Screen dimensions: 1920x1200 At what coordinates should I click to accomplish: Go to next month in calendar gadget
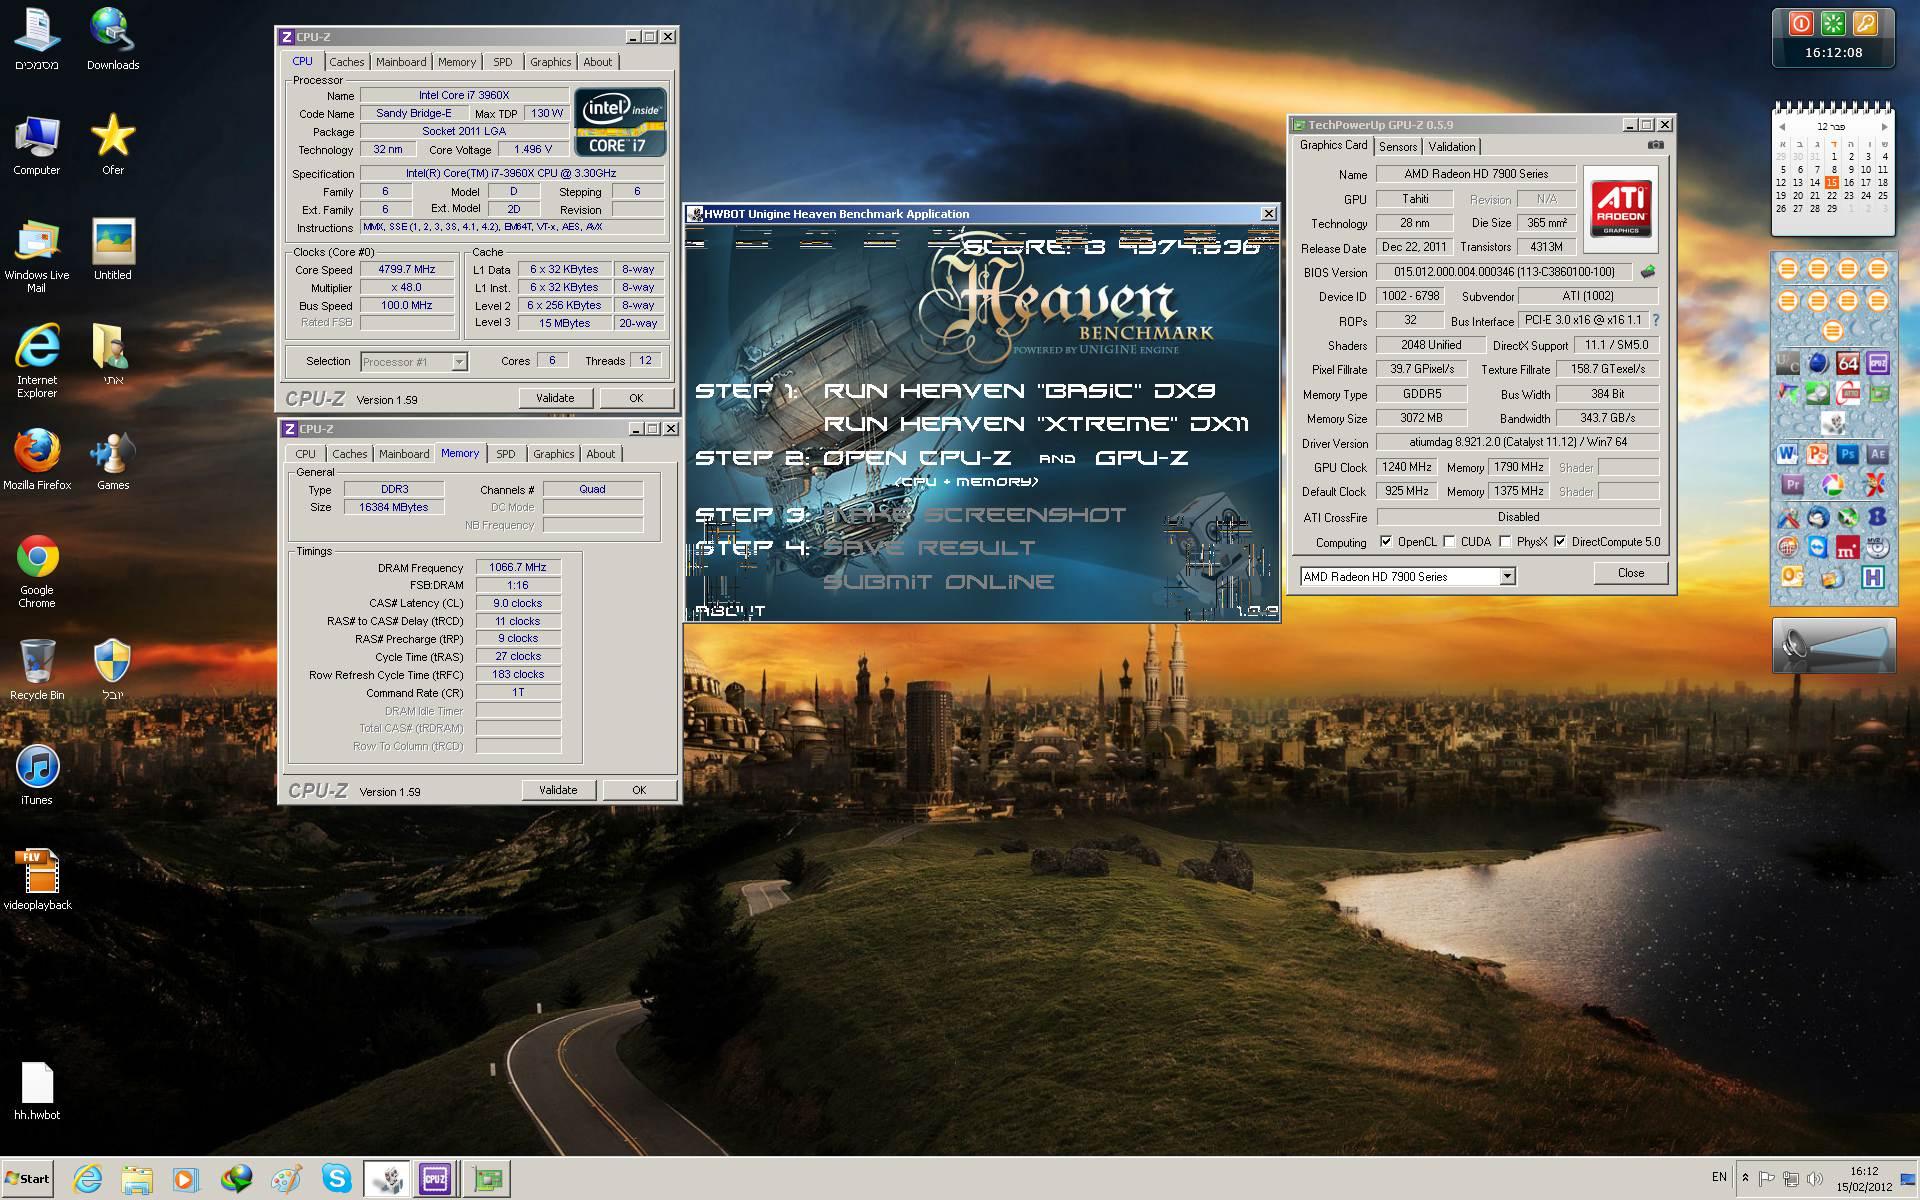click(x=1884, y=127)
